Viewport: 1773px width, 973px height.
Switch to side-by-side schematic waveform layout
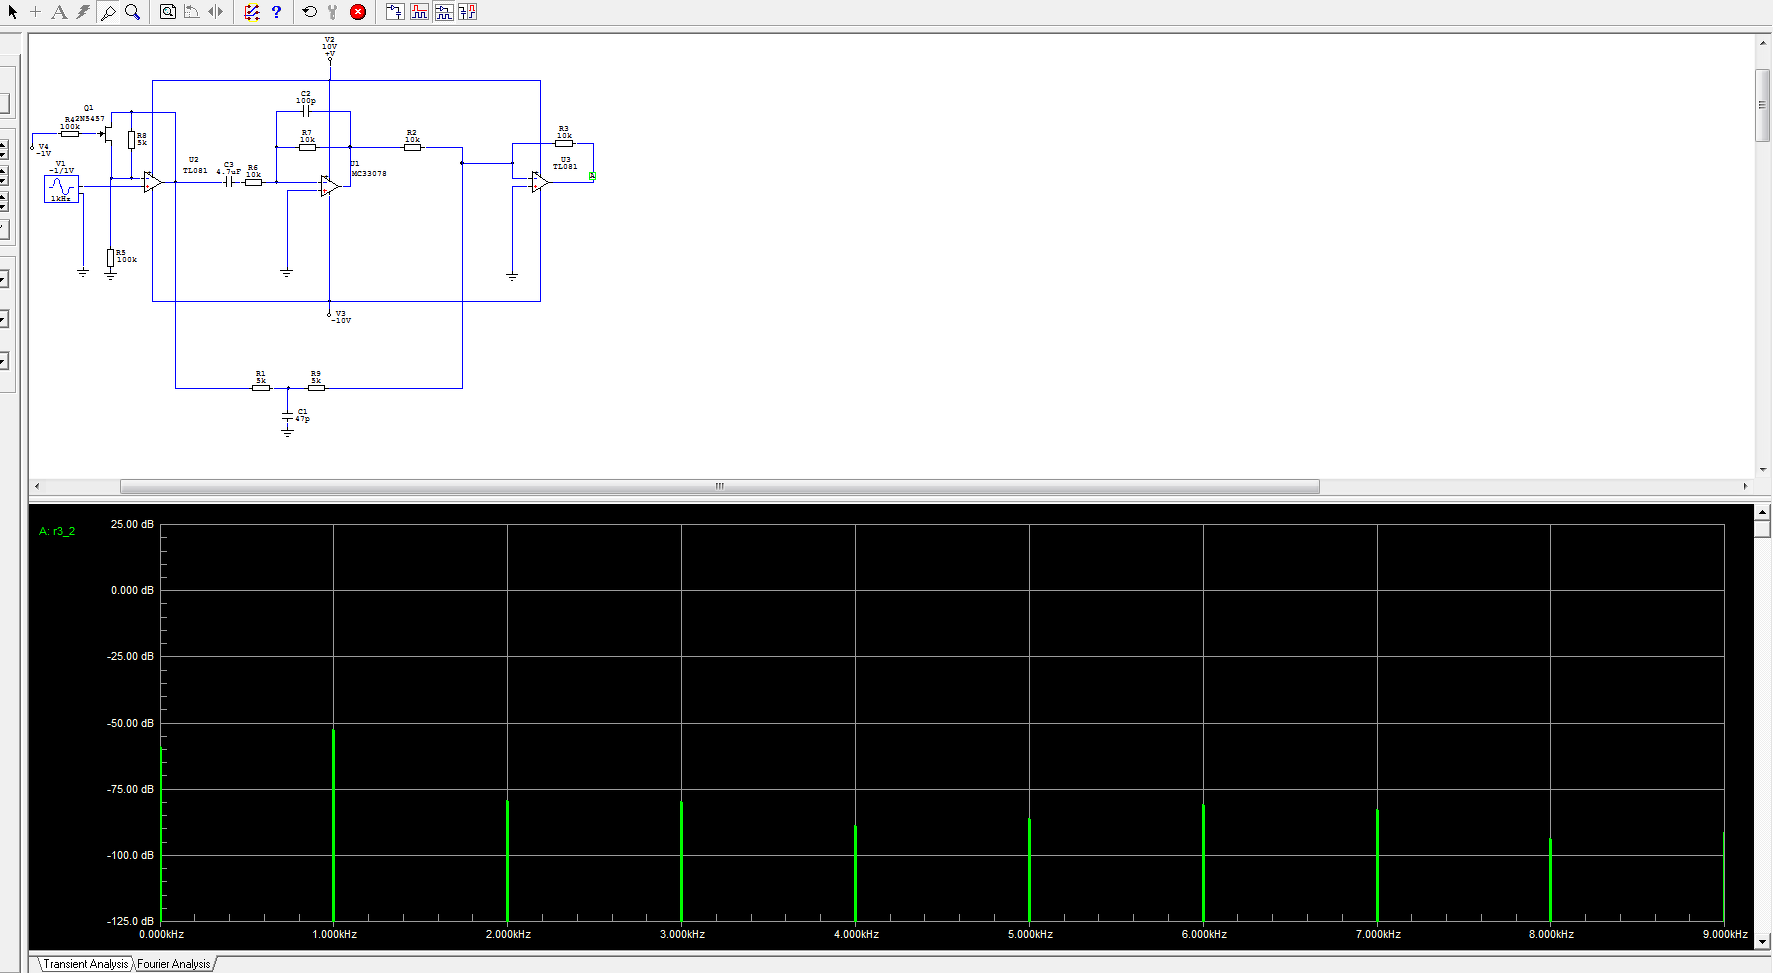pyautogui.click(x=467, y=12)
